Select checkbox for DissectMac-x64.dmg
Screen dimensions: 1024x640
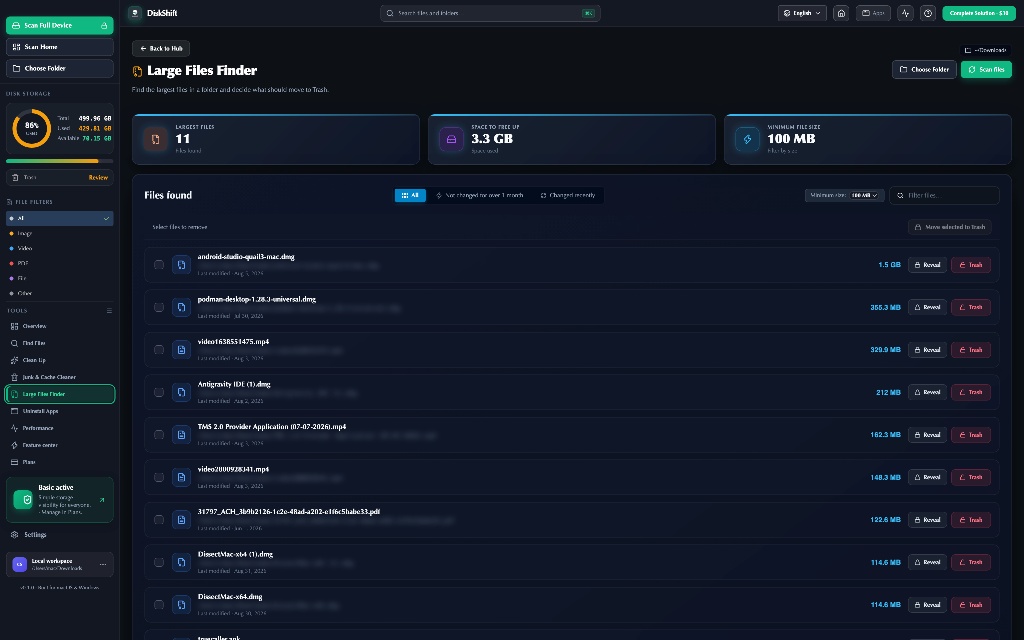click(x=159, y=604)
